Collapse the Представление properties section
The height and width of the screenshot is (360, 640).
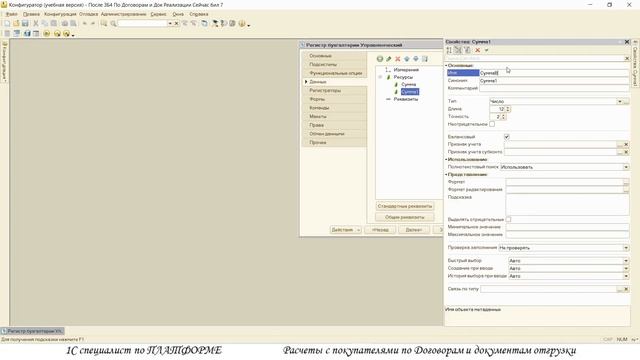click(x=446, y=175)
